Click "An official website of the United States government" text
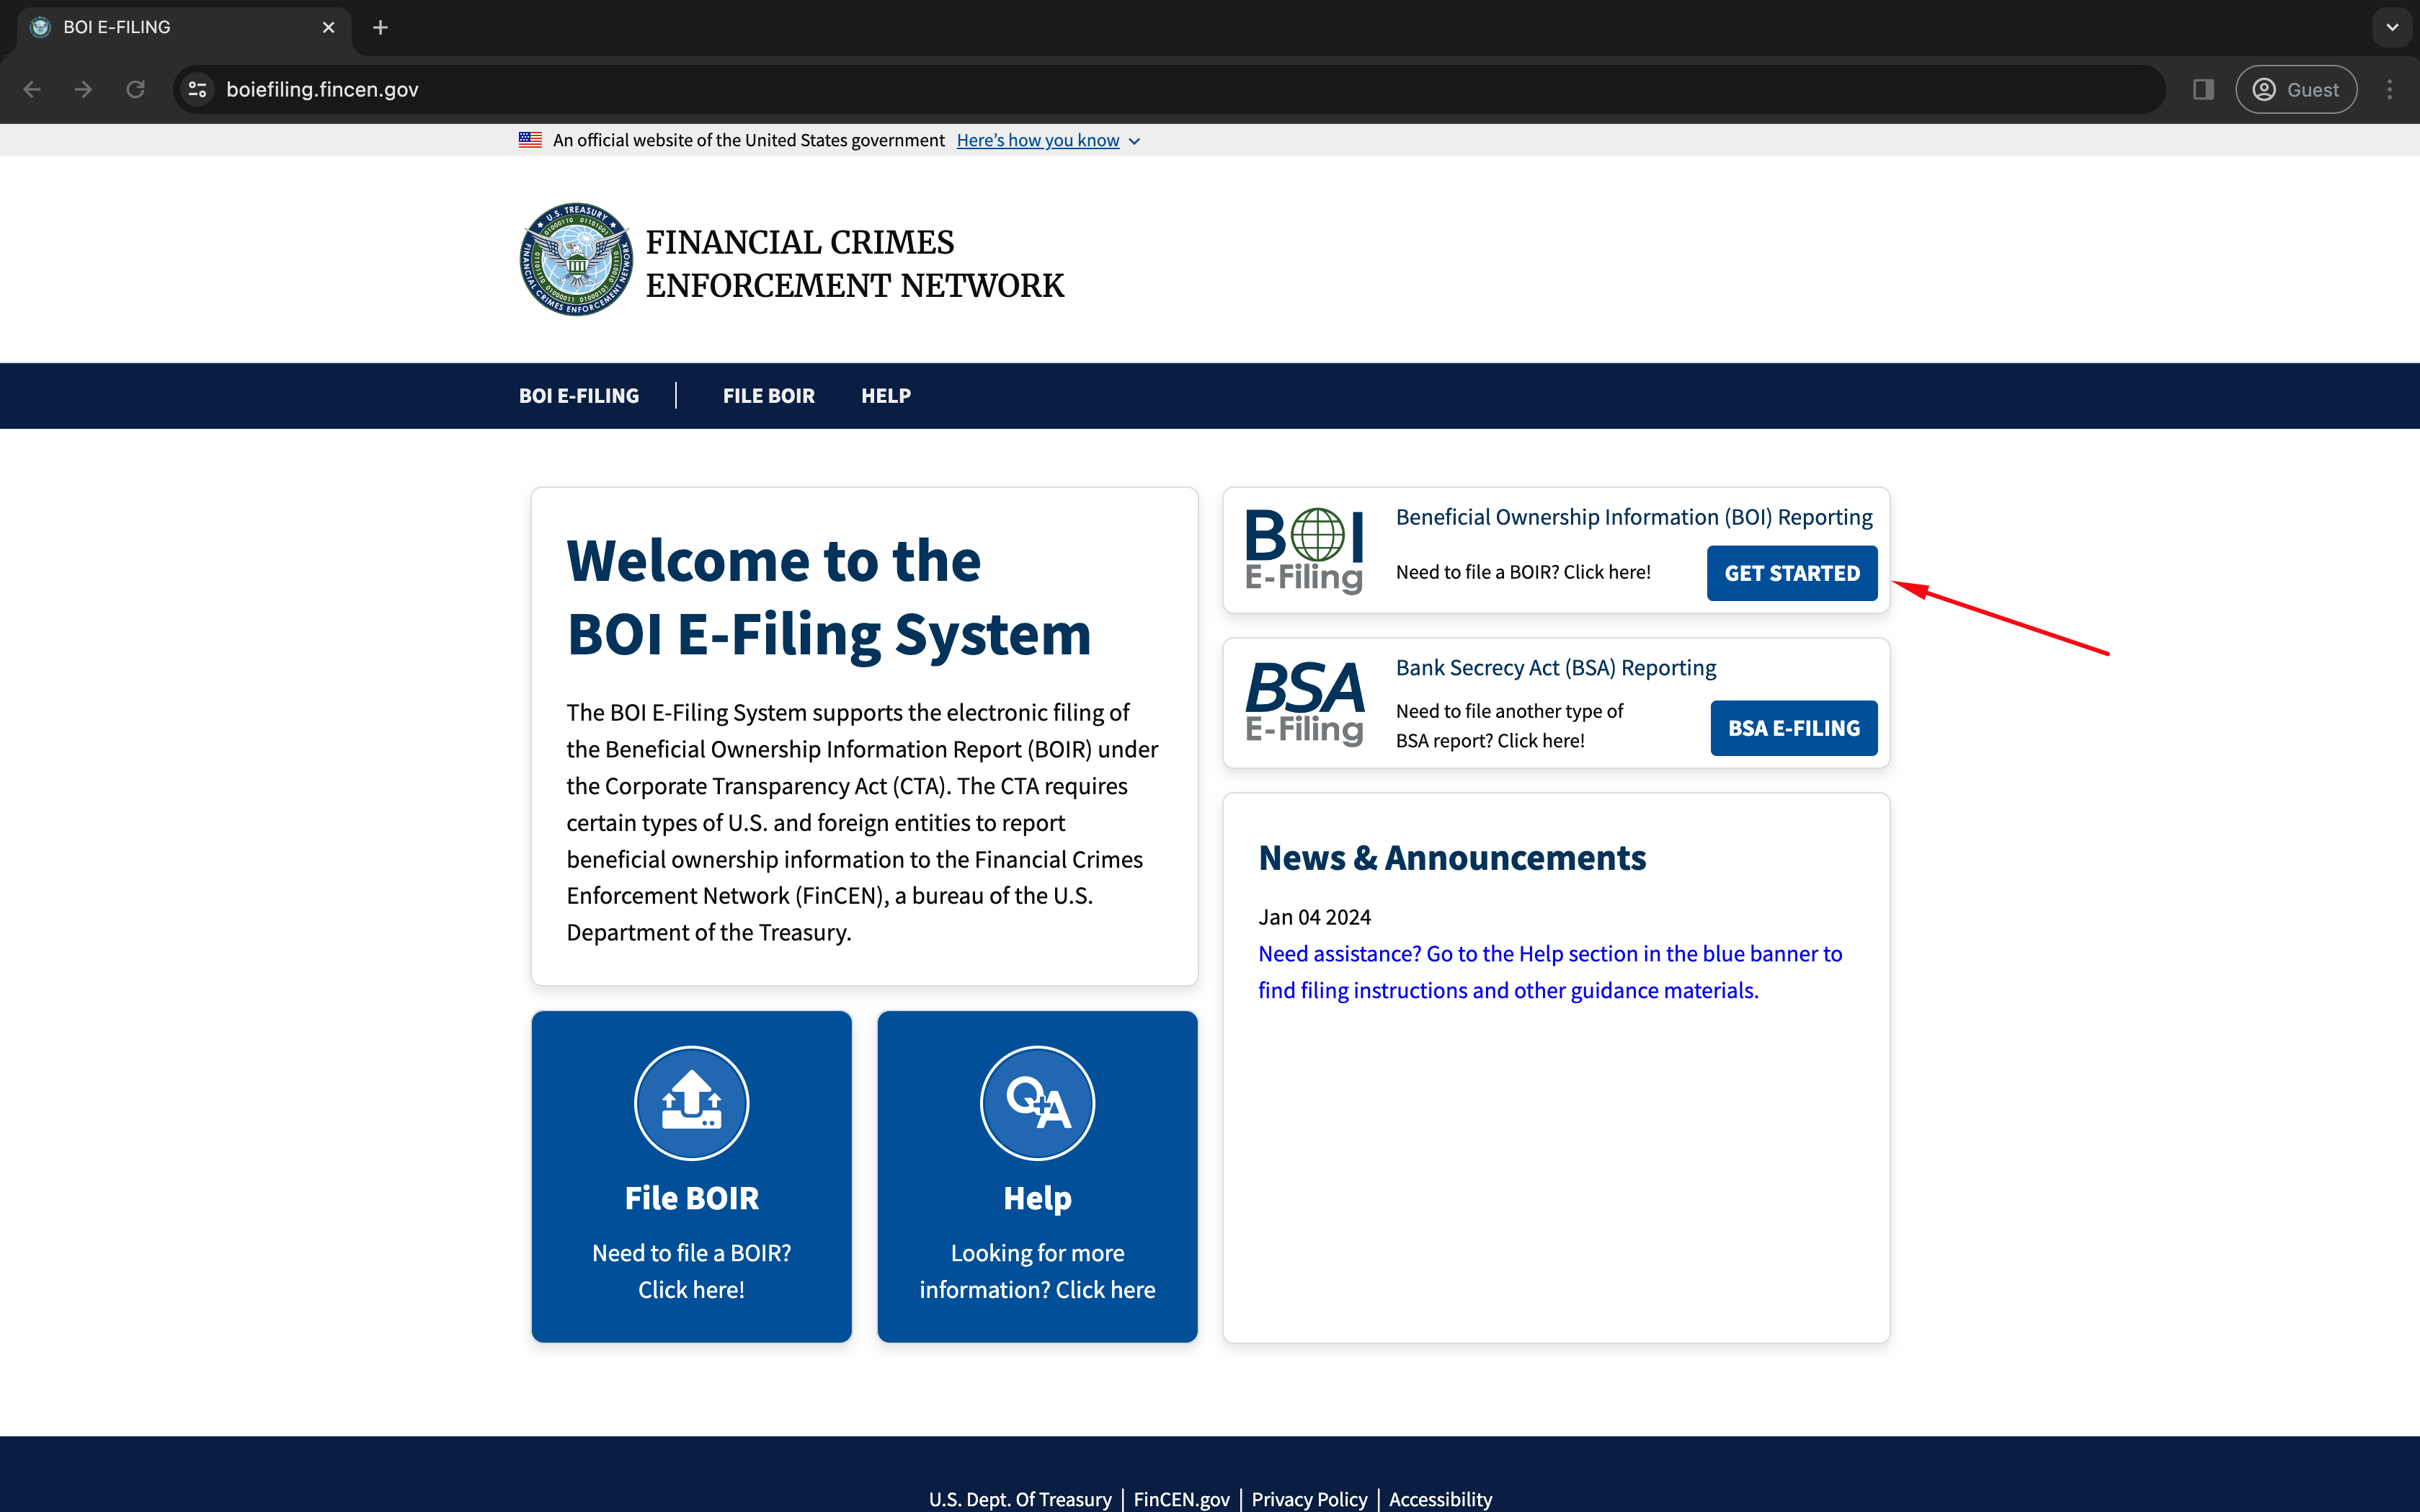The image size is (2420, 1512). (x=748, y=141)
